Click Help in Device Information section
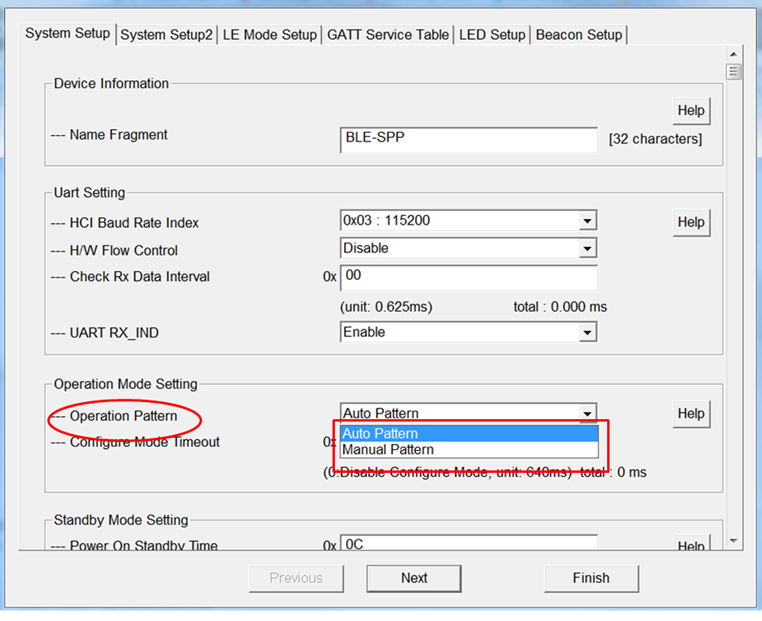The height and width of the screenshot is (621, 762). tap(690, 111)
